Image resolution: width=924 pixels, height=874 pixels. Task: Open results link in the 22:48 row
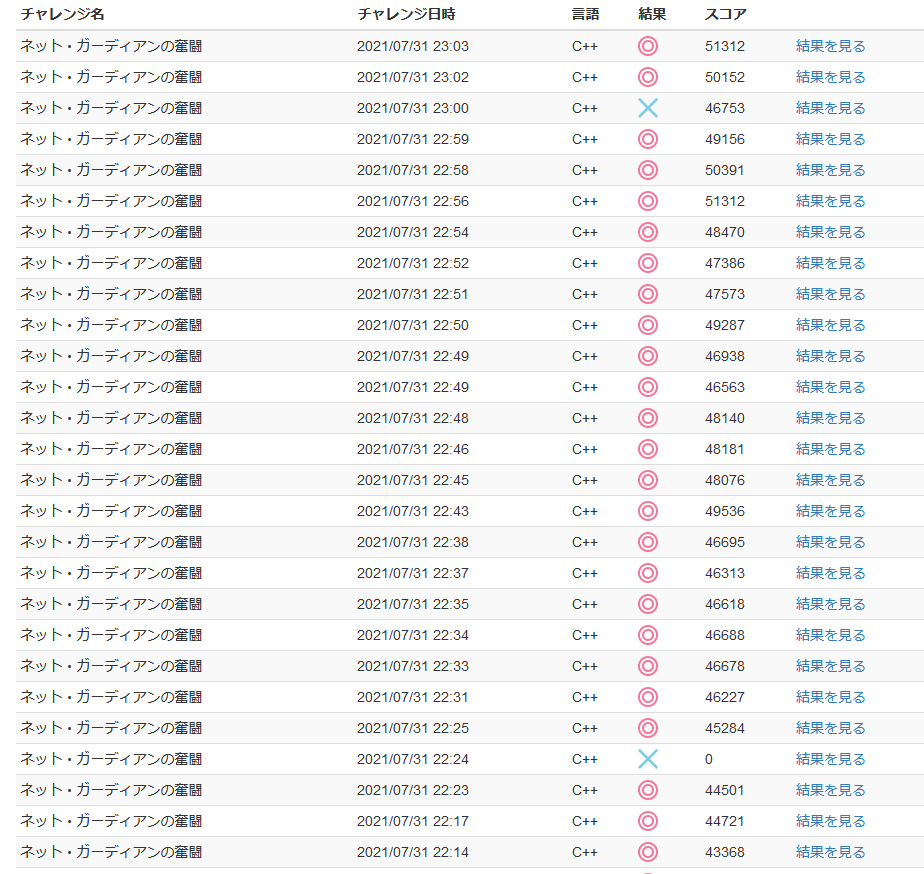point(830,418)
